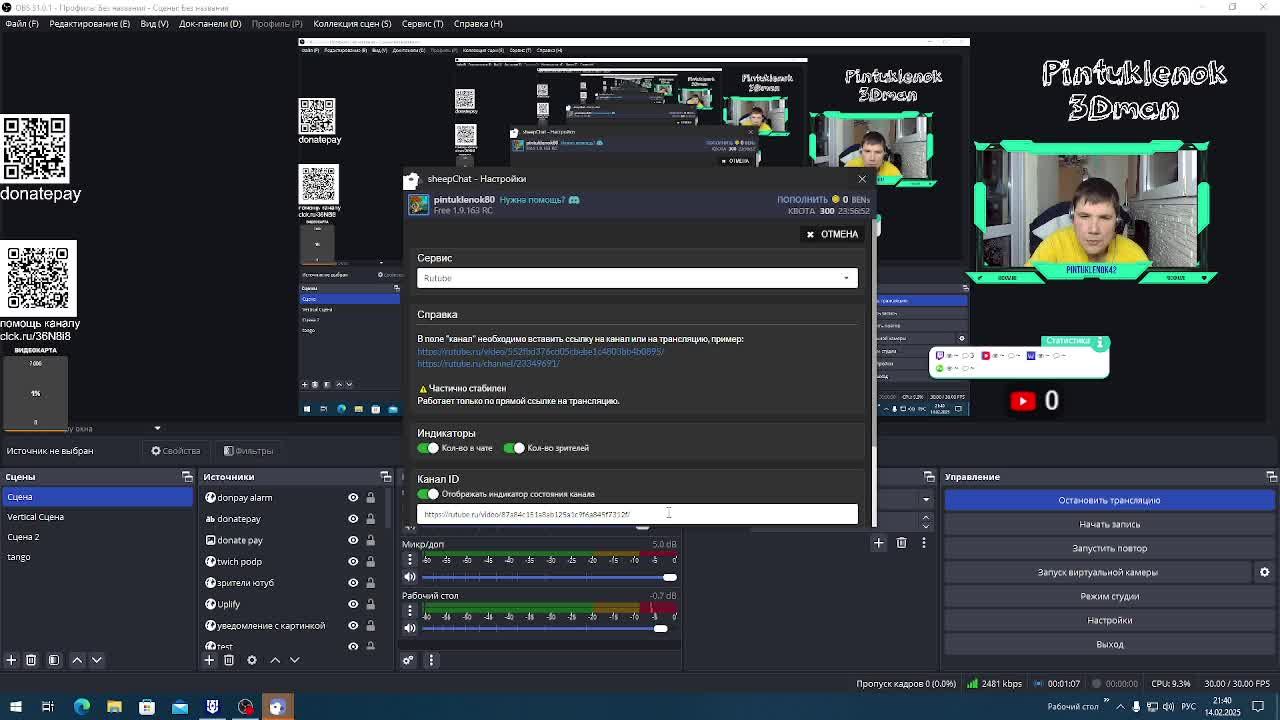Open the Discord help icon in sheepChat

(x=574, y=200)
